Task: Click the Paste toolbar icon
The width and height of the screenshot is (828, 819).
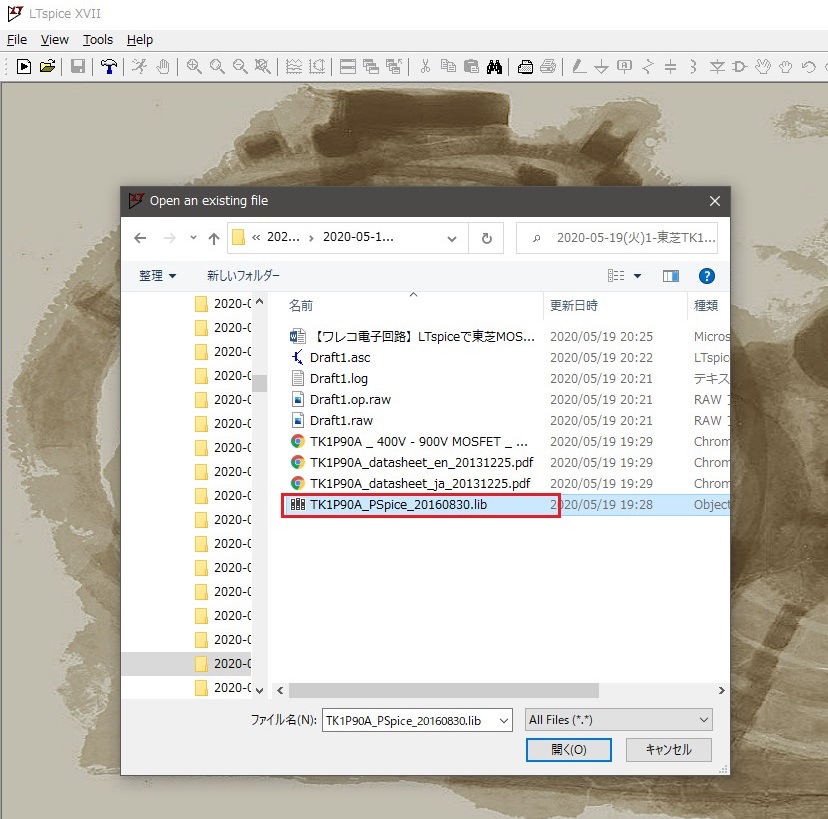Action: [471, 67]
